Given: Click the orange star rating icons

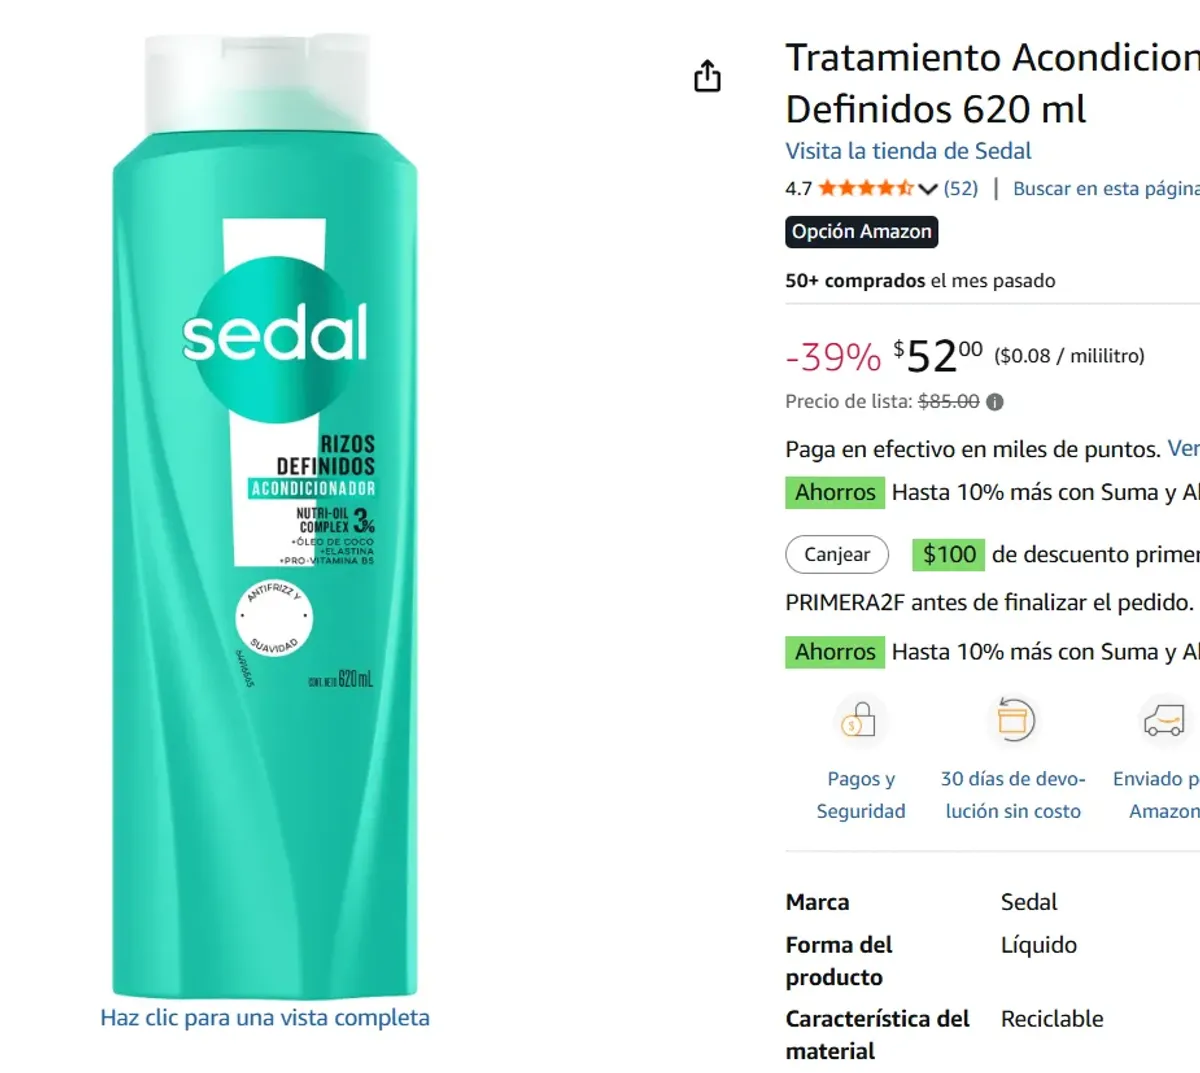Looking at the screenshot, I should [866, 187].
